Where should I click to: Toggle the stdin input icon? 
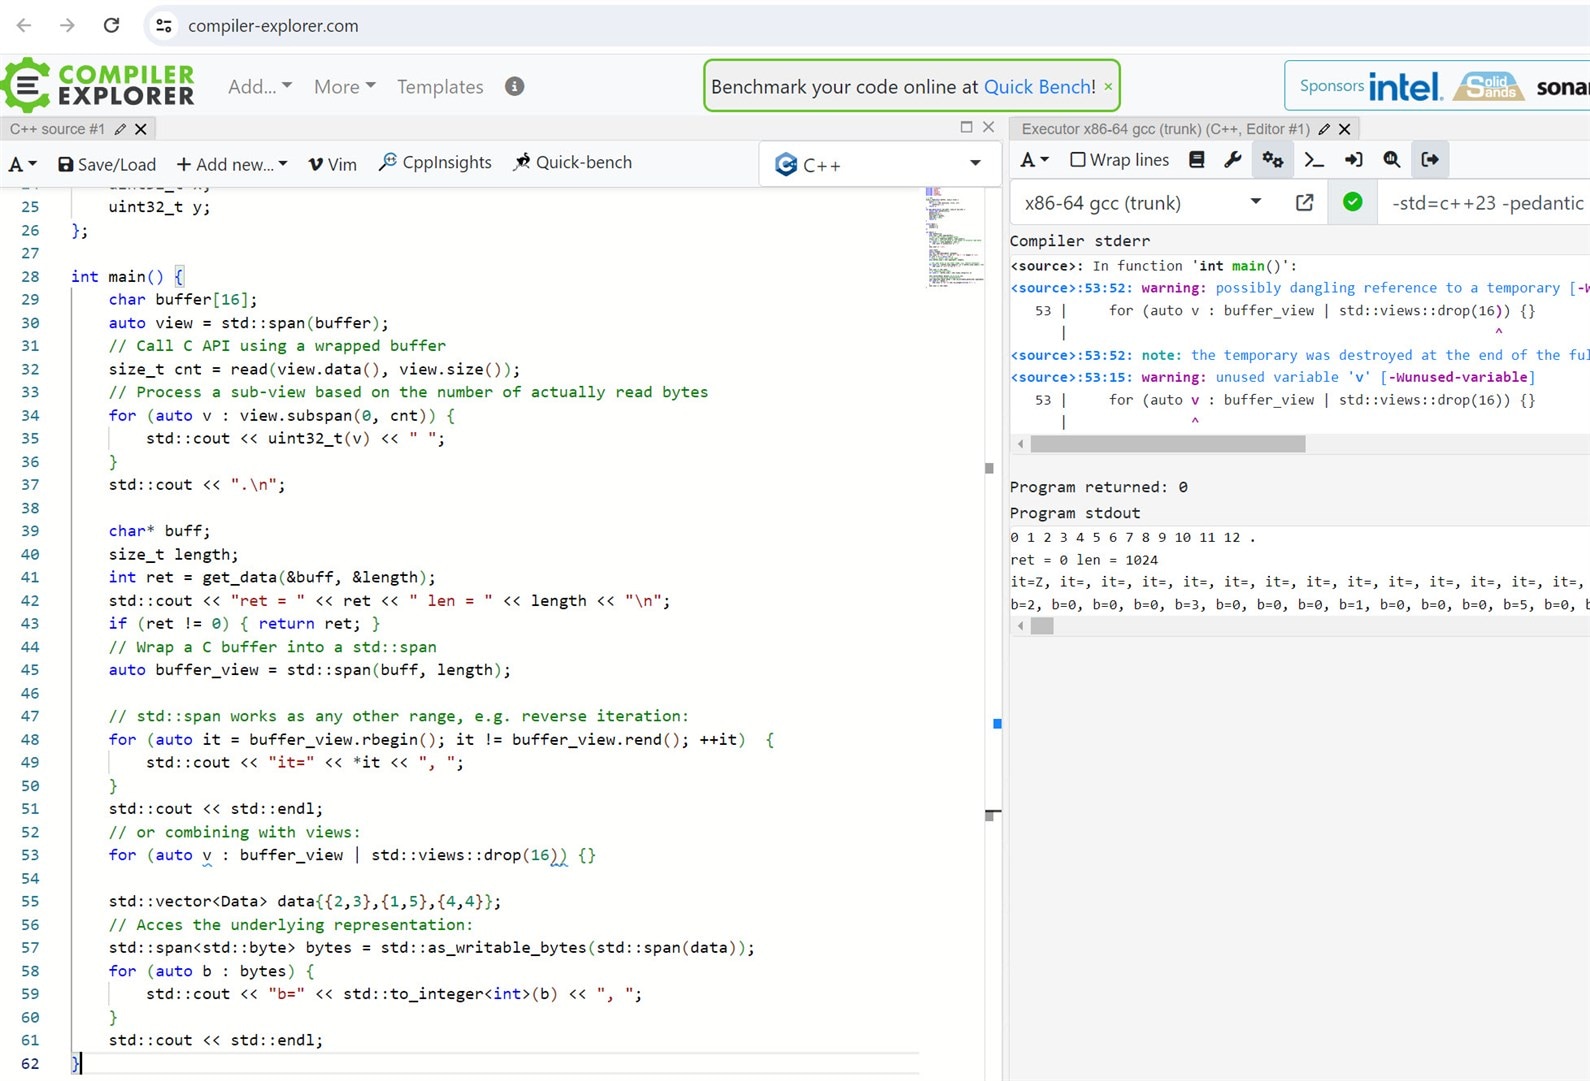coord(1353,160)
